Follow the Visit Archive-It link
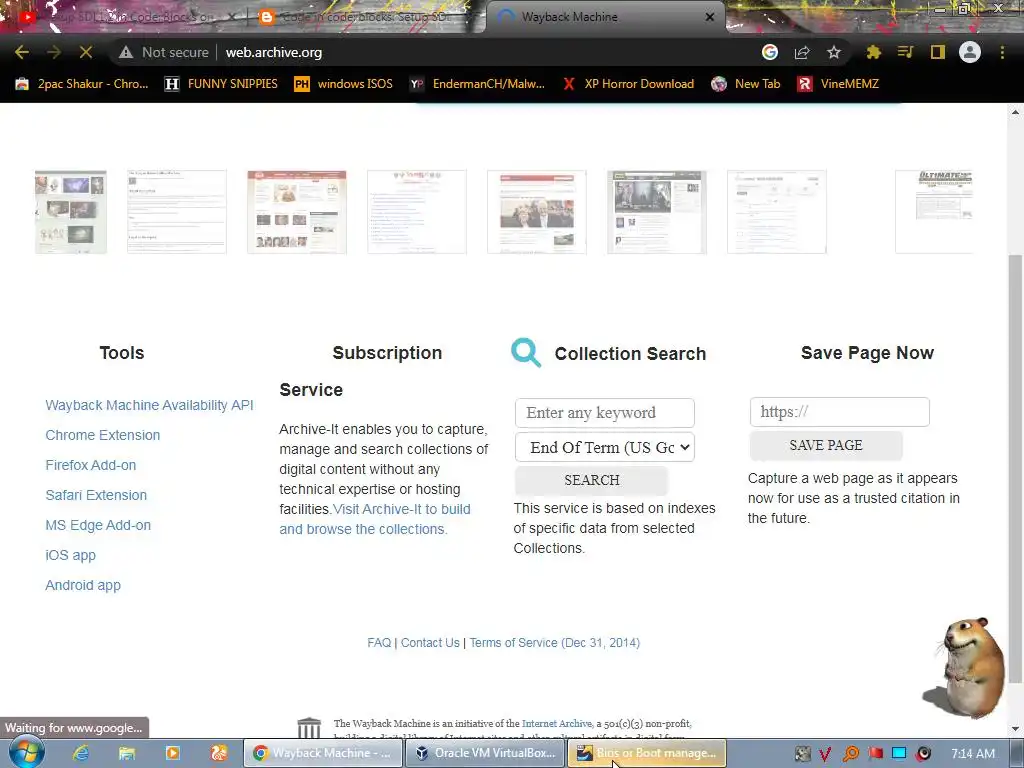The width and height of the screenshot is (1024, 768). tap(375, 519)
